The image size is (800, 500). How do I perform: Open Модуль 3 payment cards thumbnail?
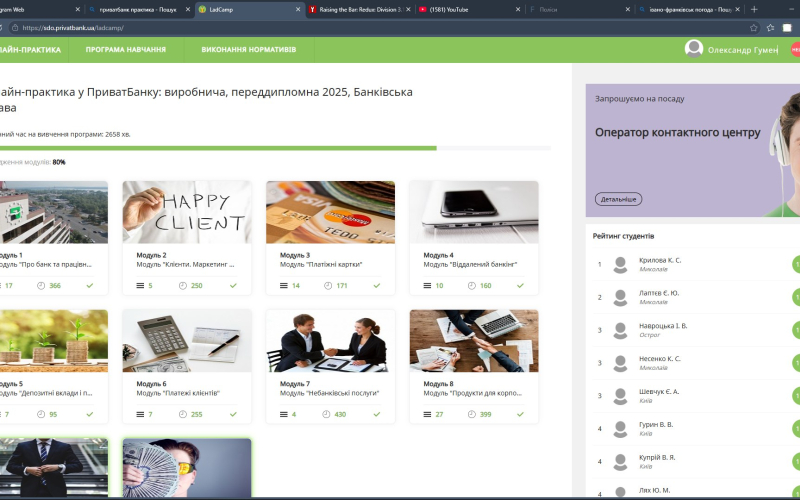click(330, 212)
